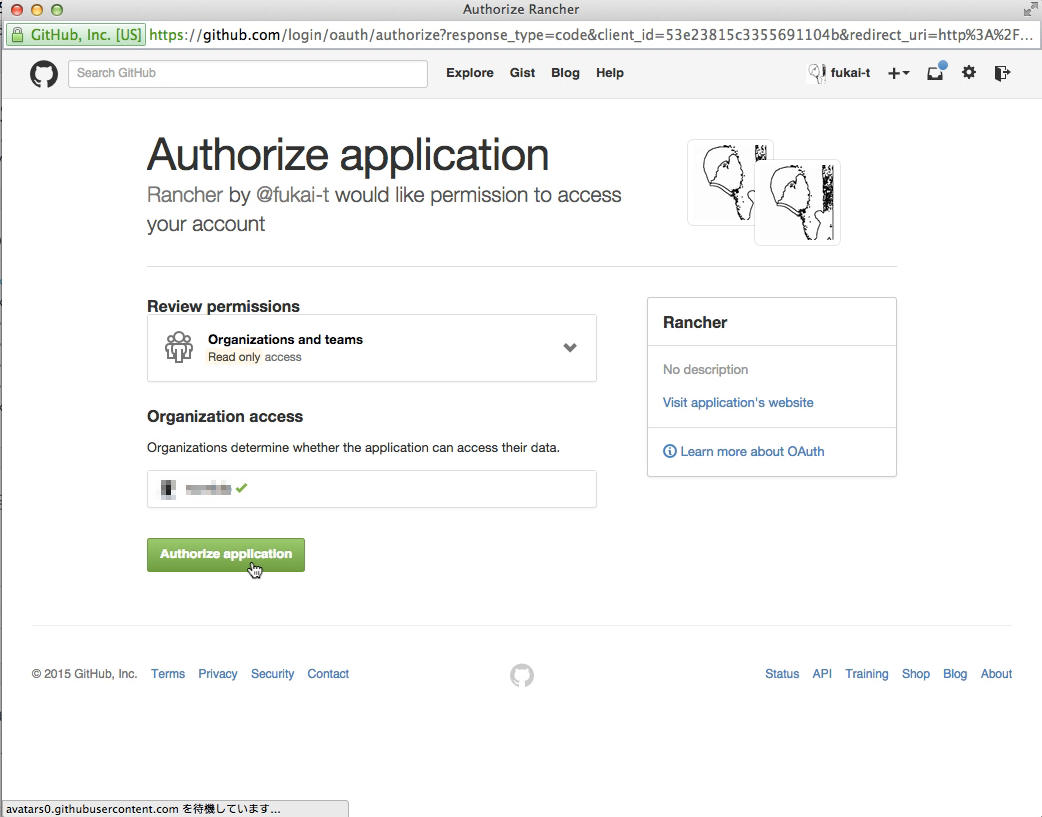Click the Review permissions heading
The width and height of the screenshot is (1042, 817).
[223, 306]
